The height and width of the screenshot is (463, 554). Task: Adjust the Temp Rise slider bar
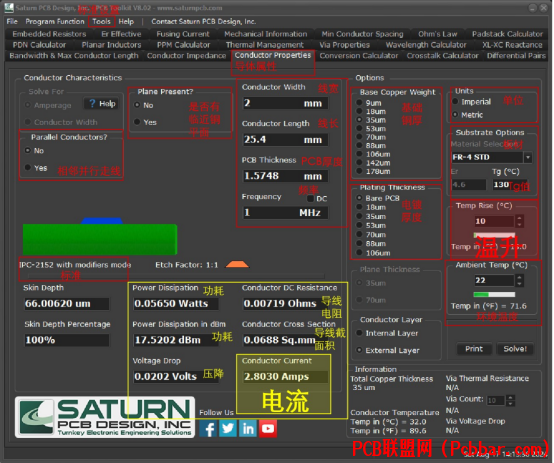click(x=494, y=235)
